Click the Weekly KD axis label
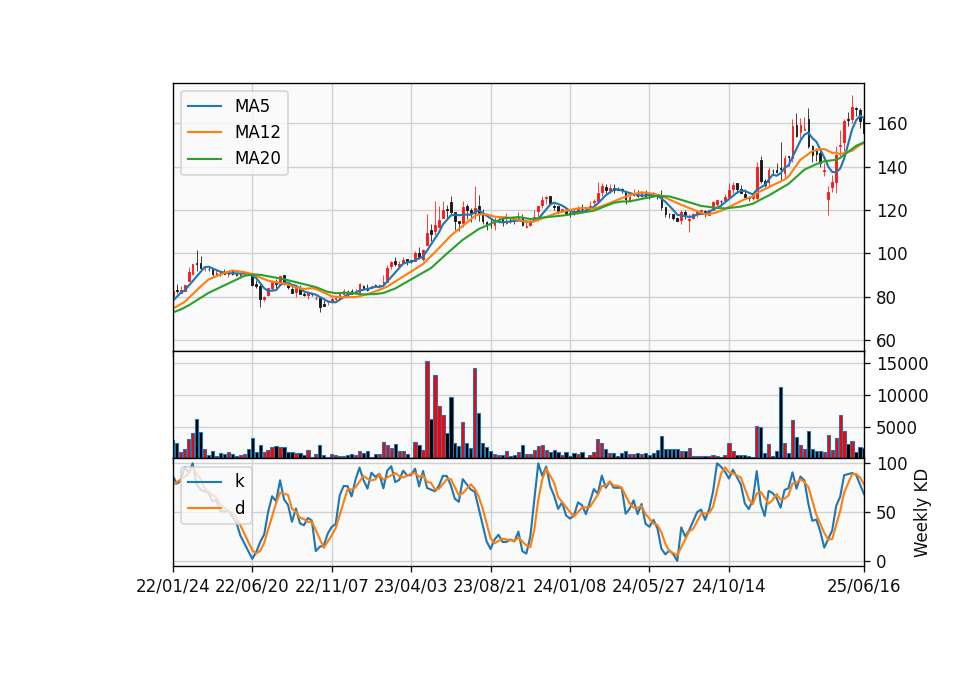Image resolution: width=960 pixels, height=690 pixels. (921, 514)
